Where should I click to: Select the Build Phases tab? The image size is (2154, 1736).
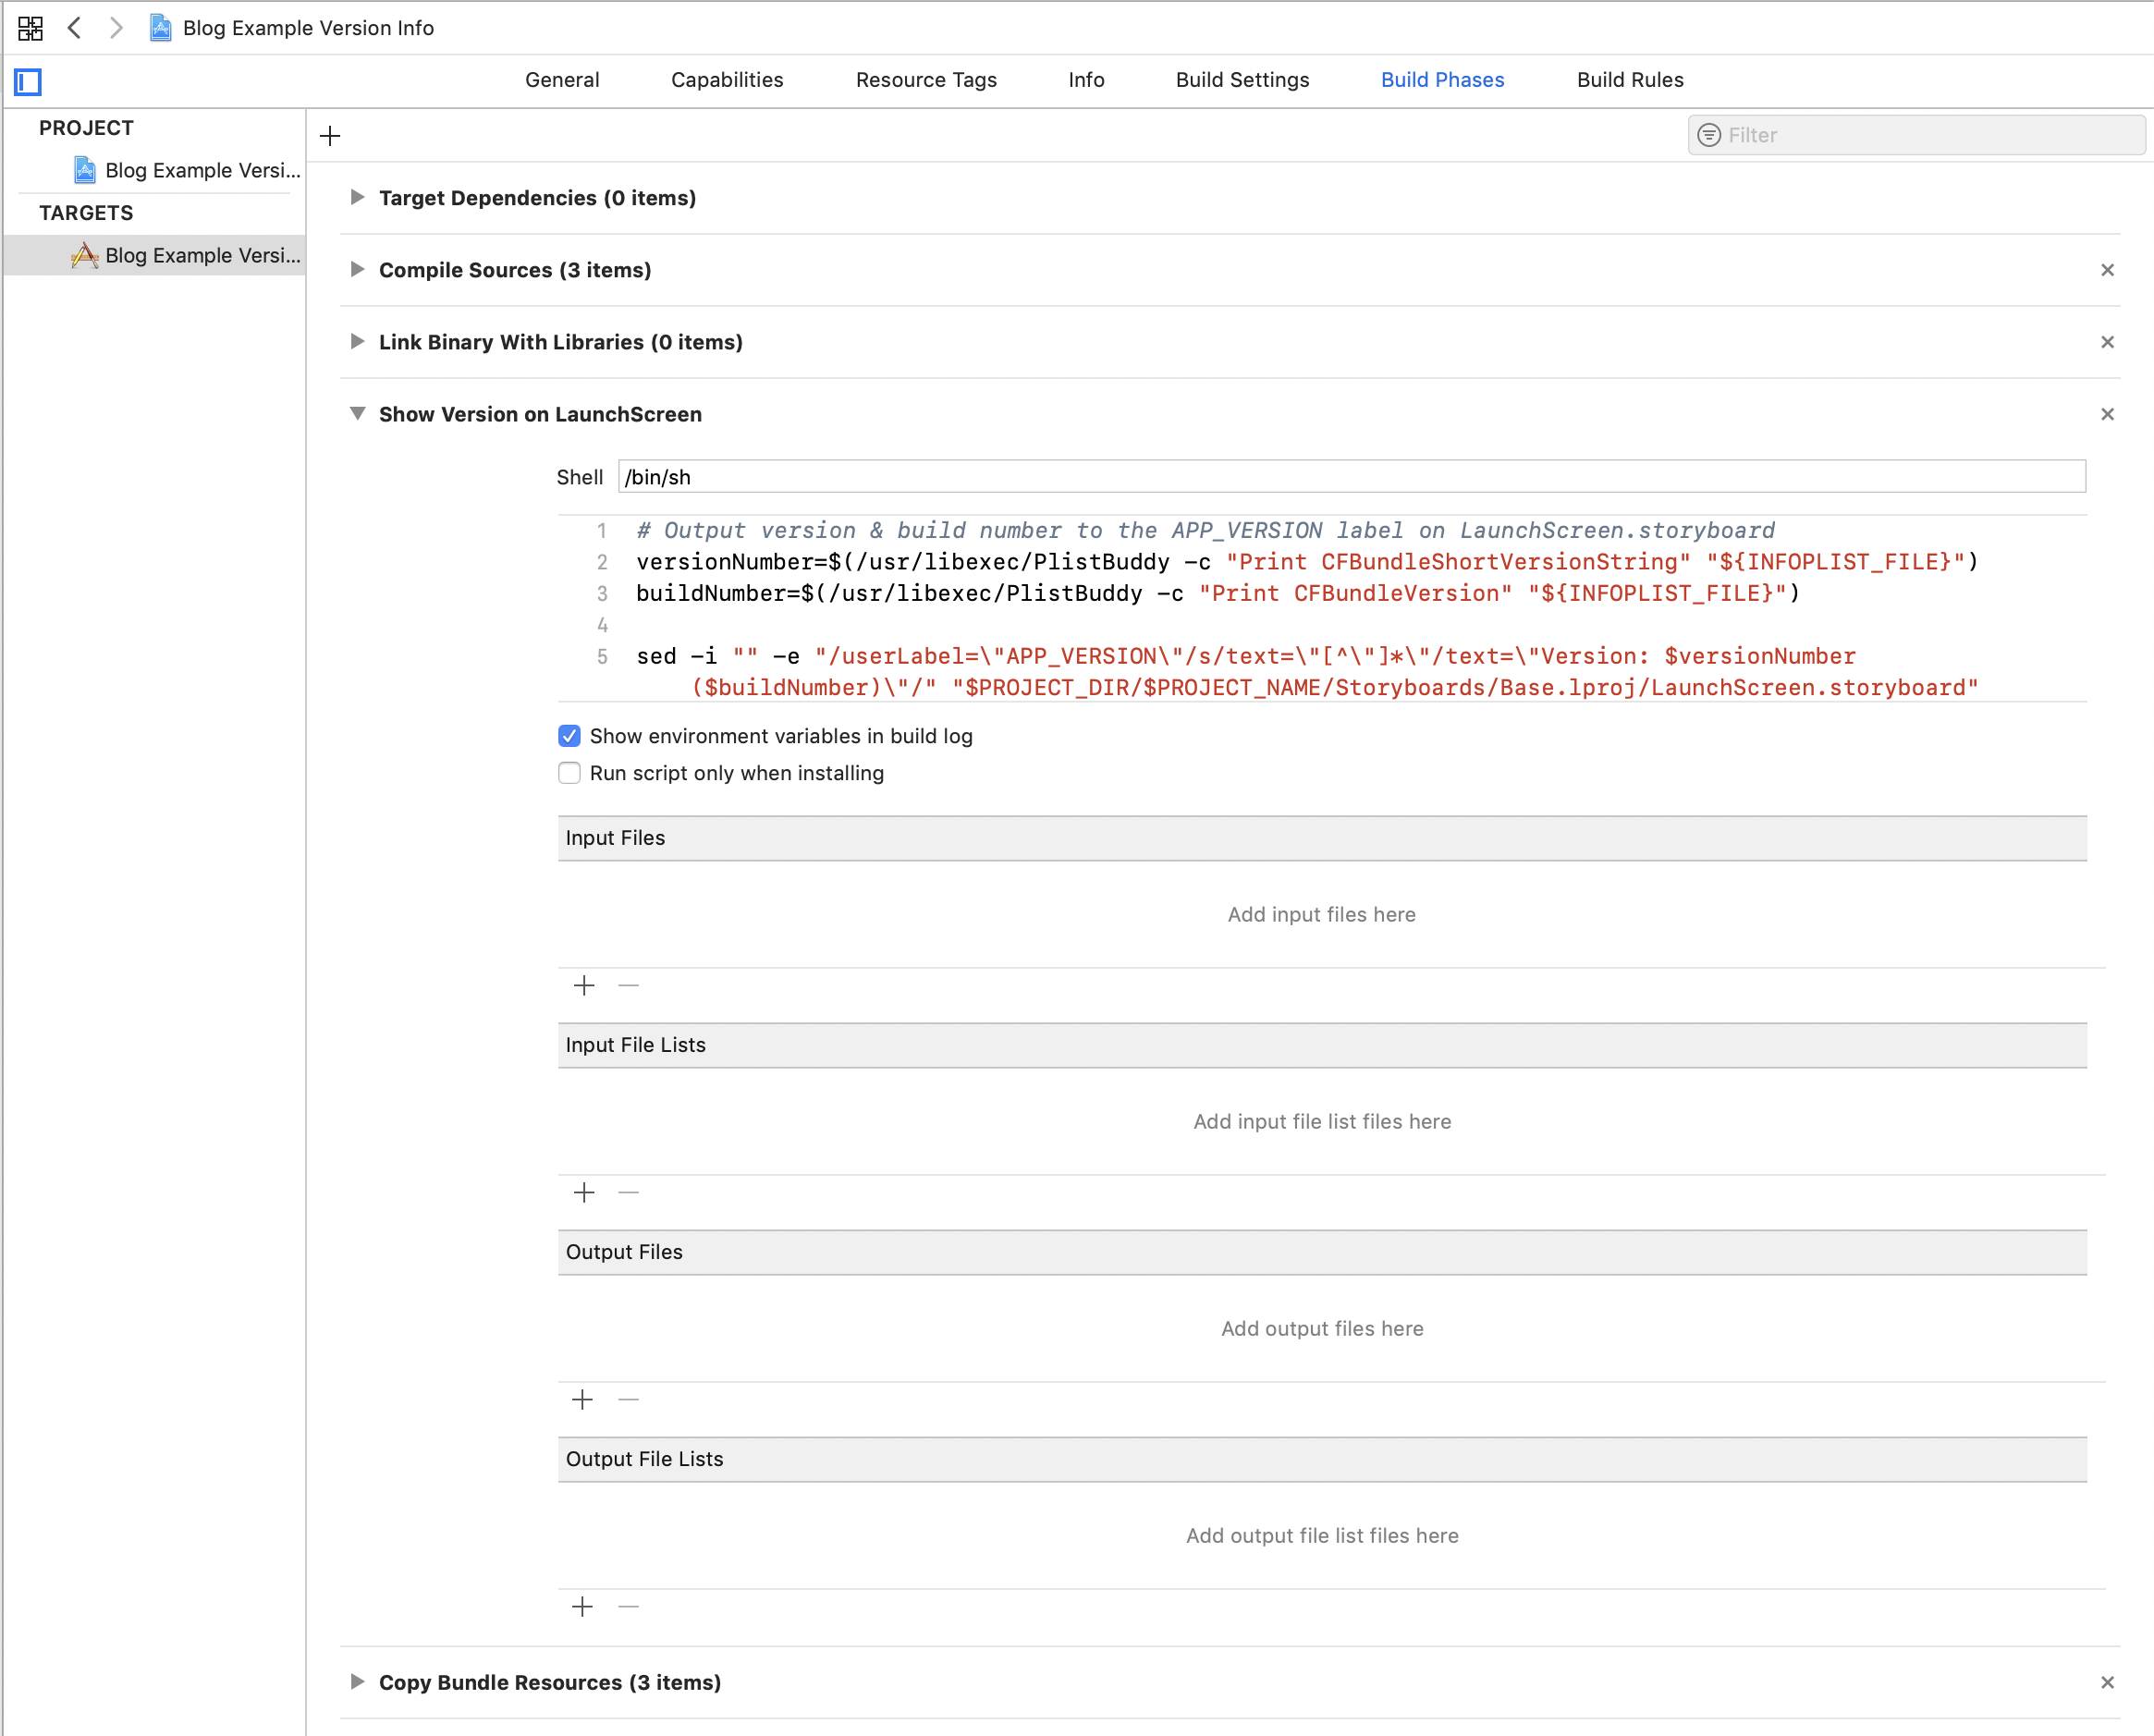tap(1442, 80)
